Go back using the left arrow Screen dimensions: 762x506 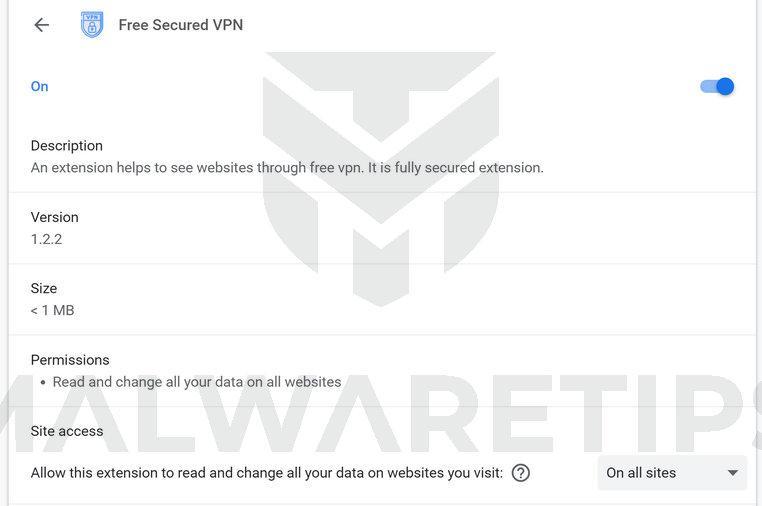(x=41, y=25)
